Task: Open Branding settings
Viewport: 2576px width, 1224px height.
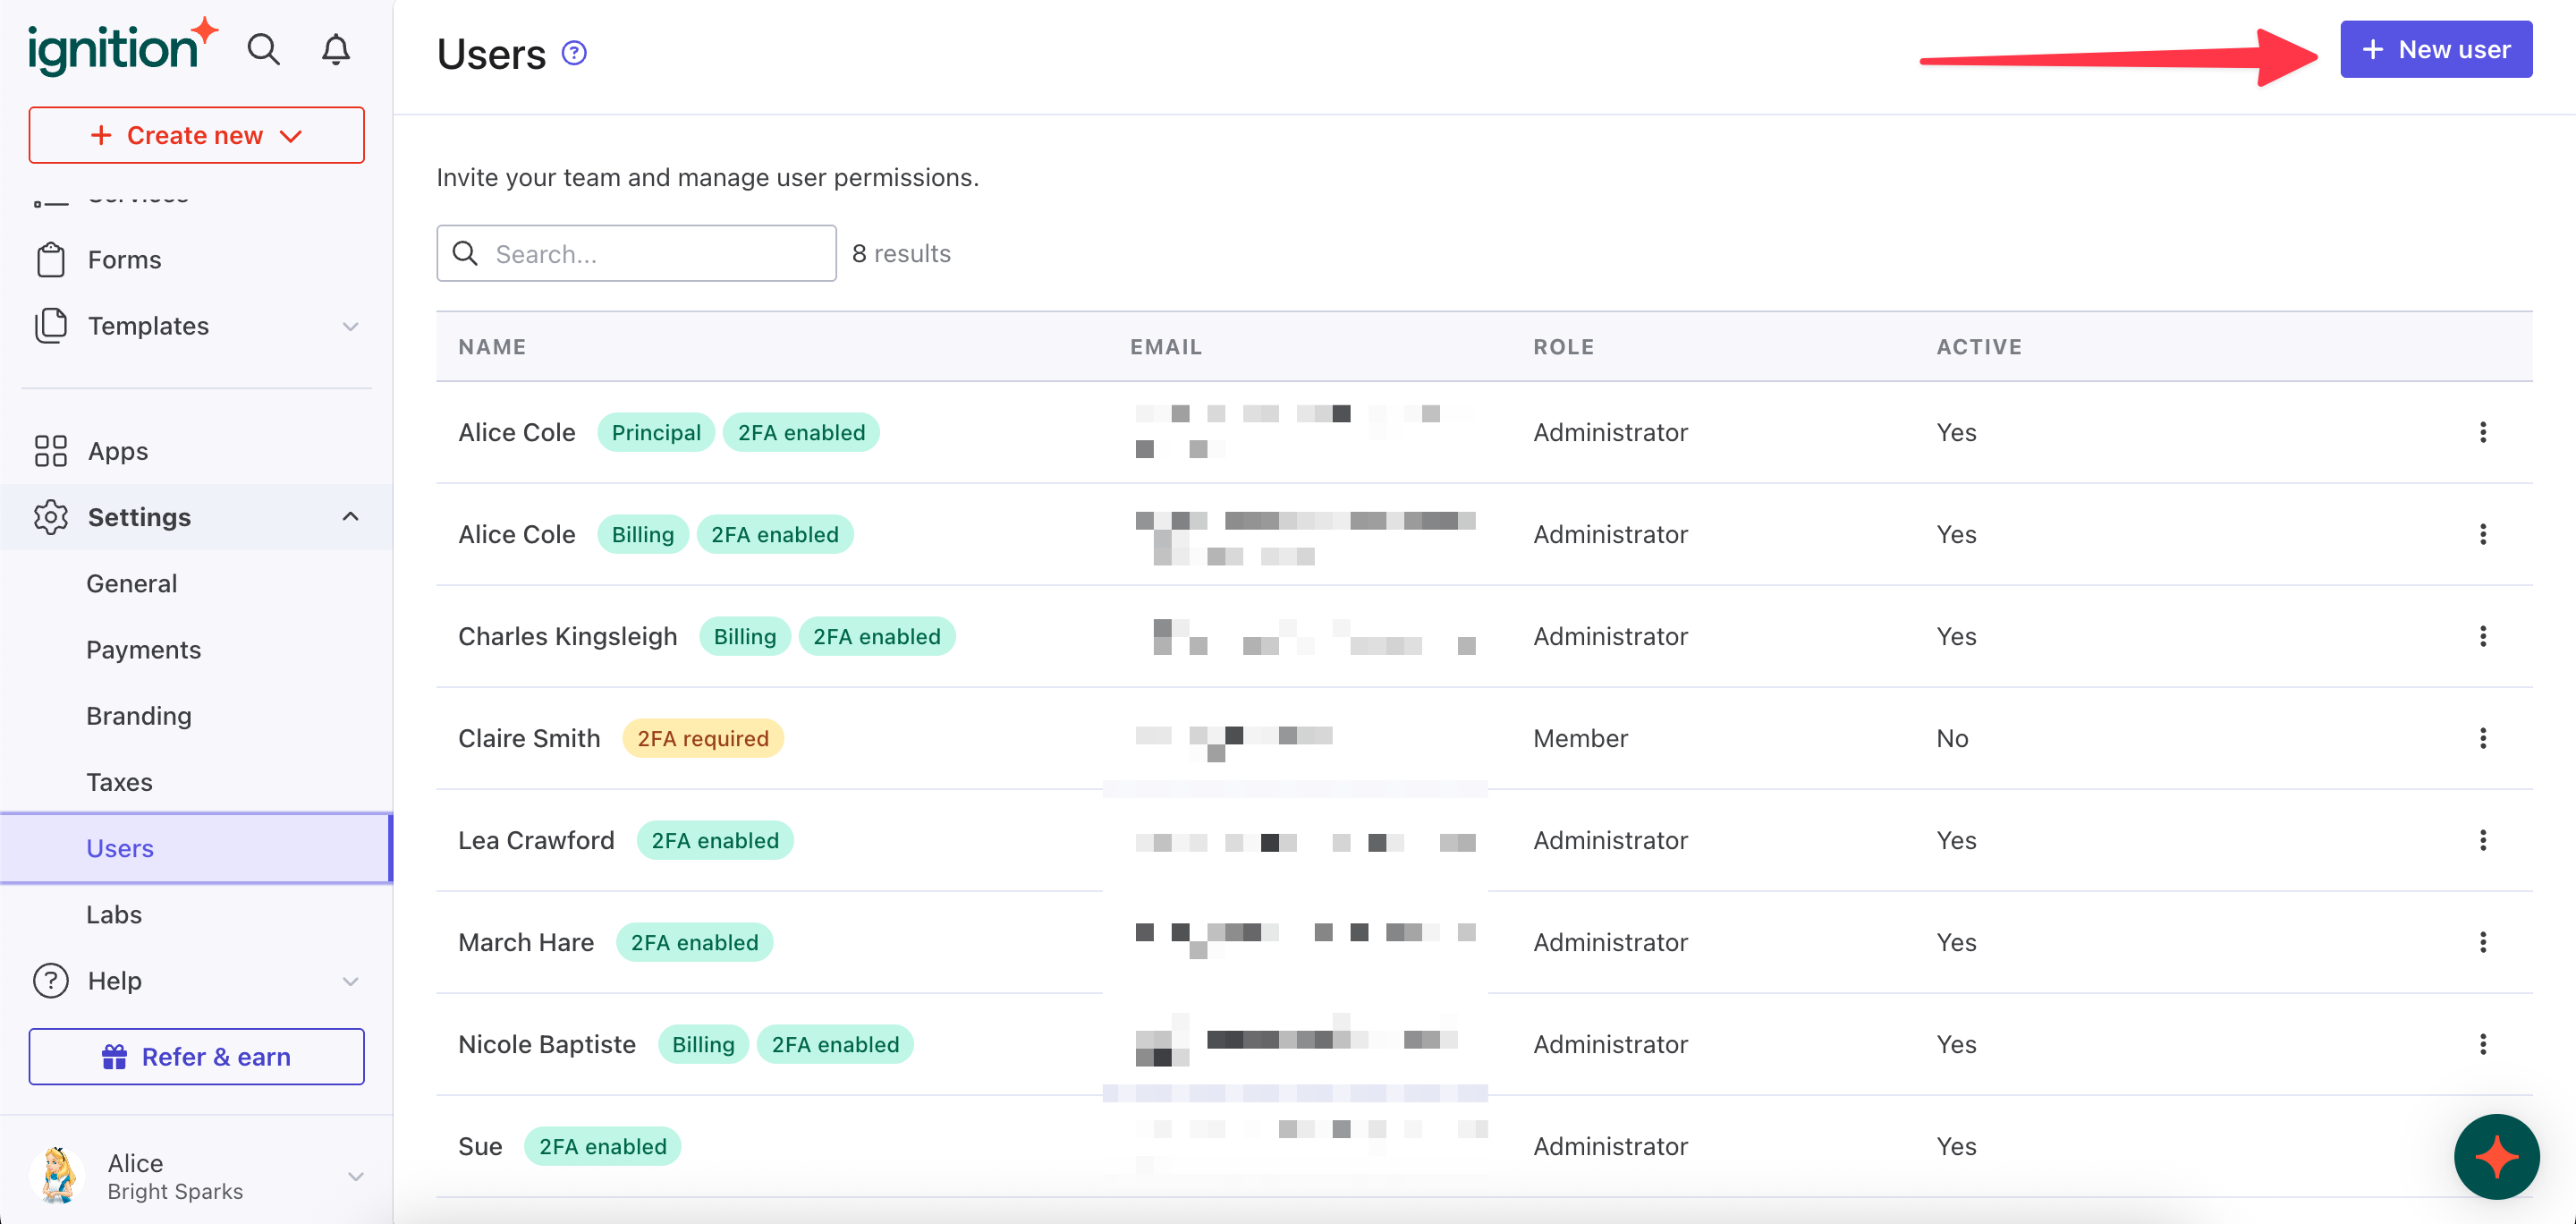Action: pyautogui.click(x=139, y=716)
